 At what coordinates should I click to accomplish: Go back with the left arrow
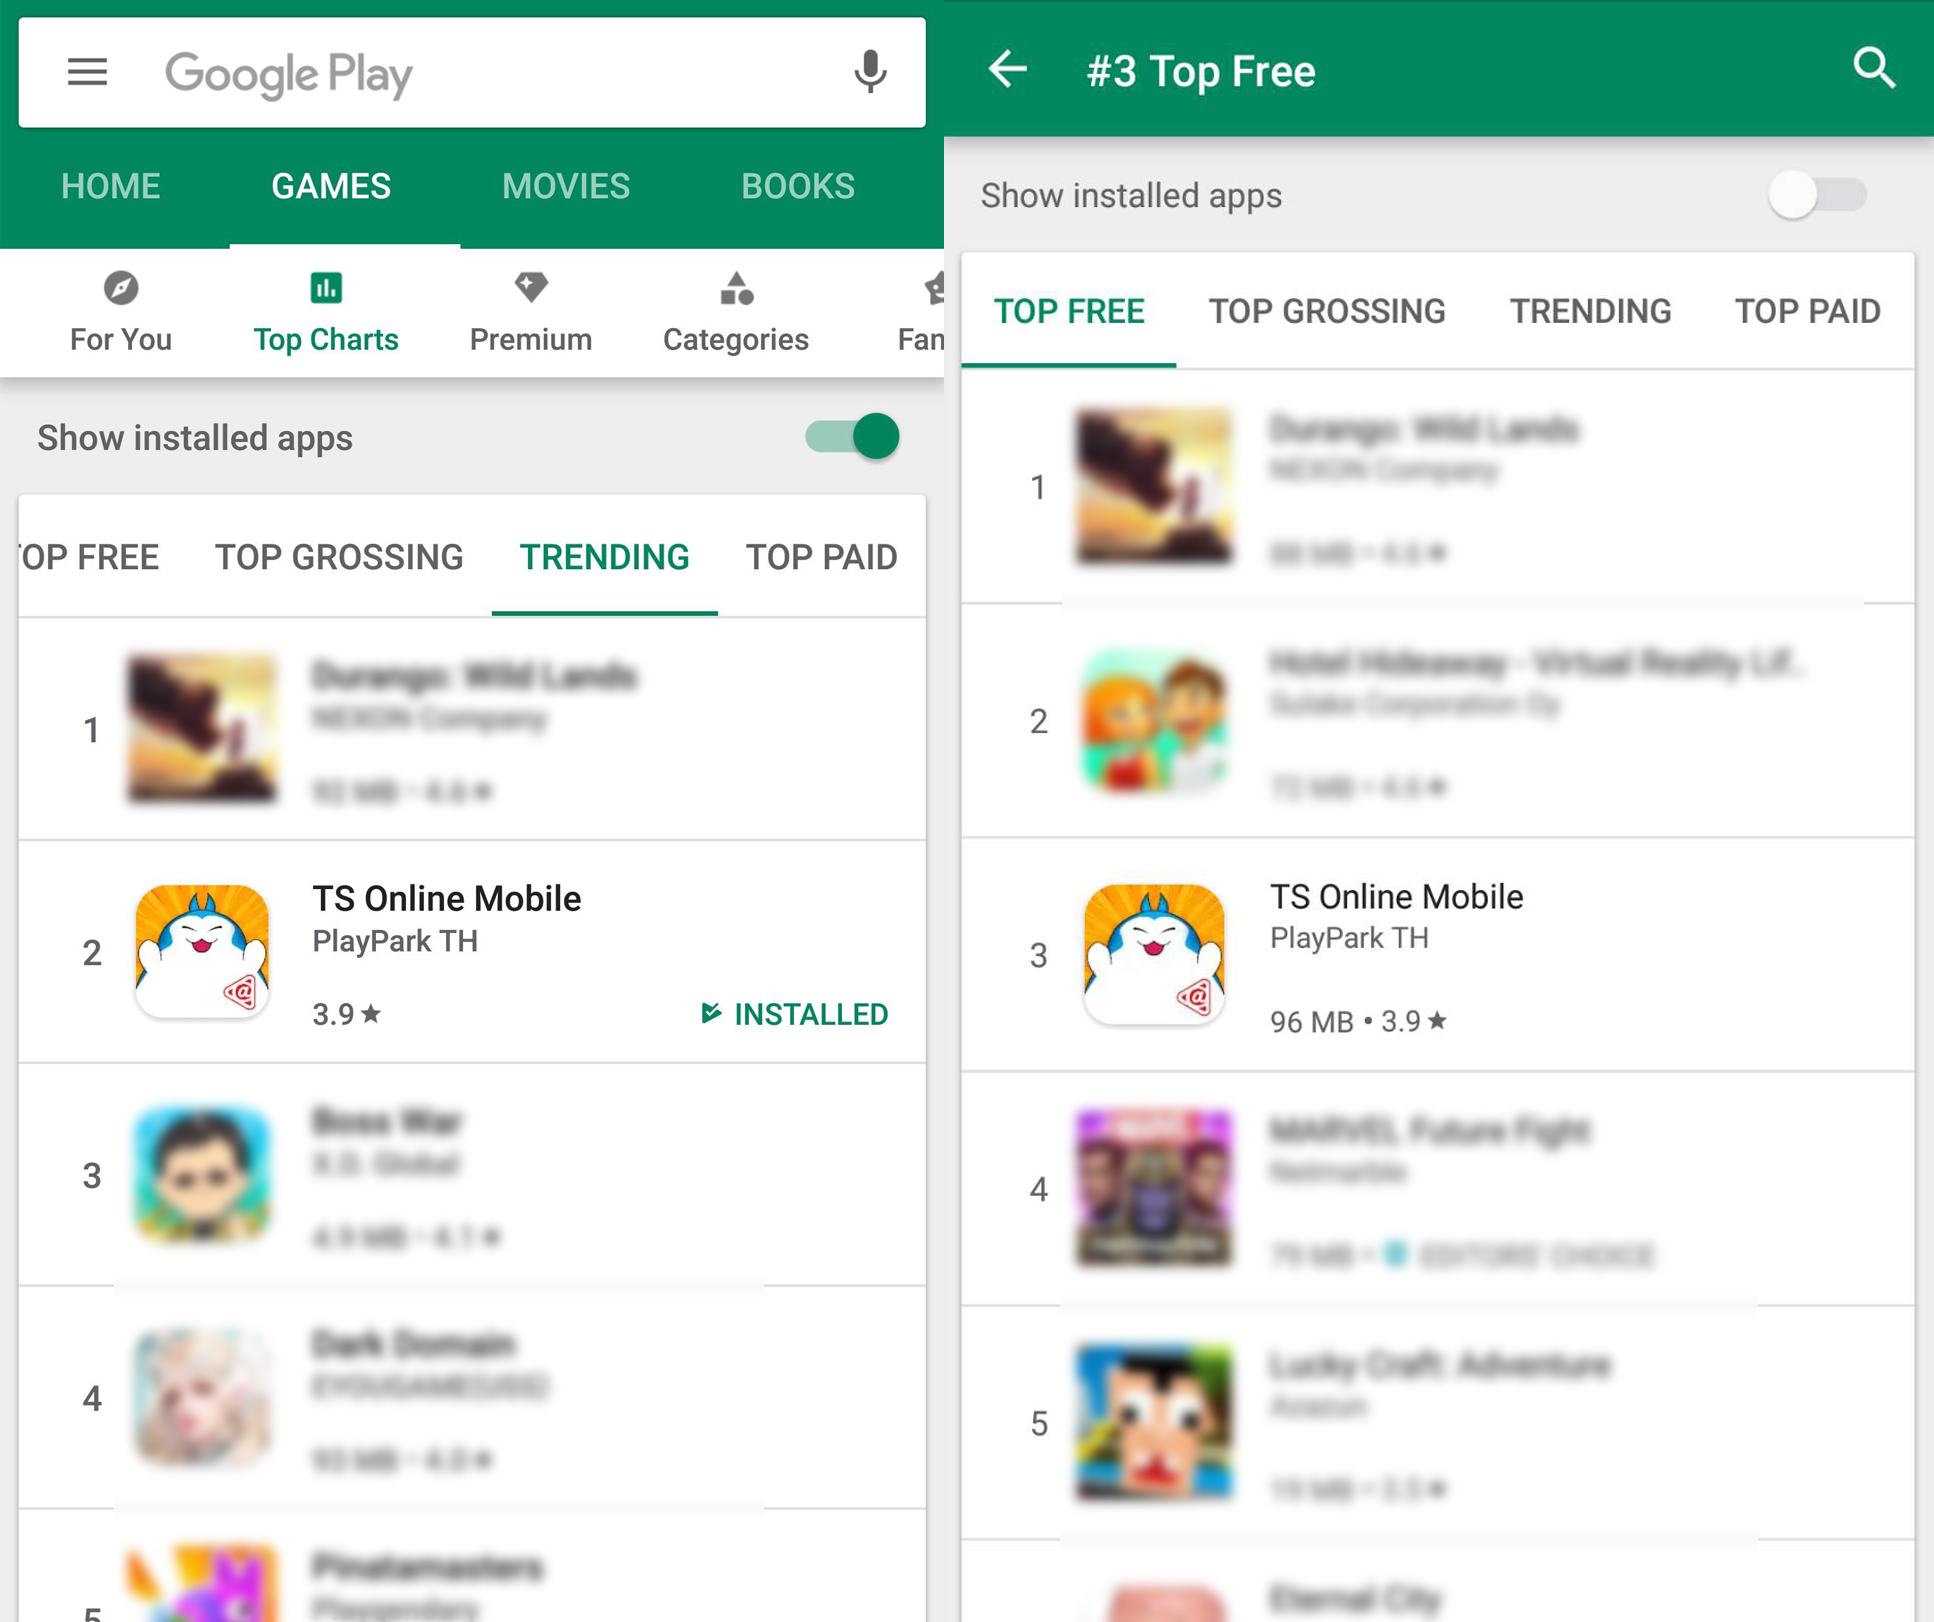pos(1008,69)
